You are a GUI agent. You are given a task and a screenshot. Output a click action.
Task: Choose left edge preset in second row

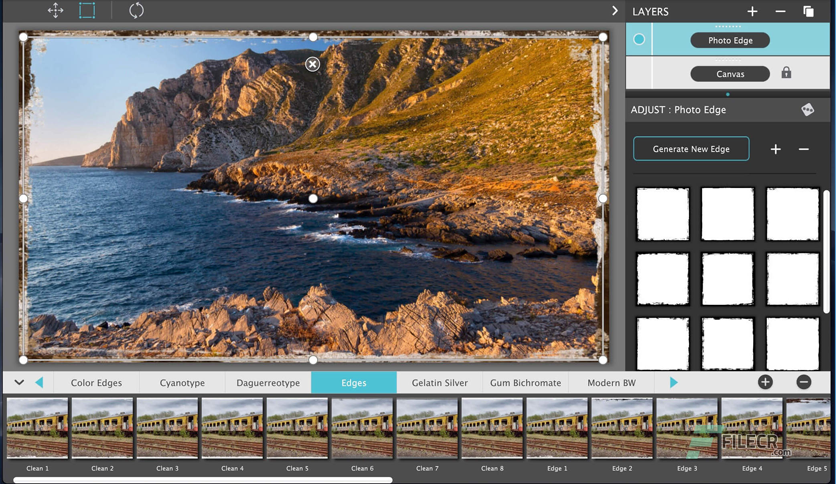coord(663,279)
